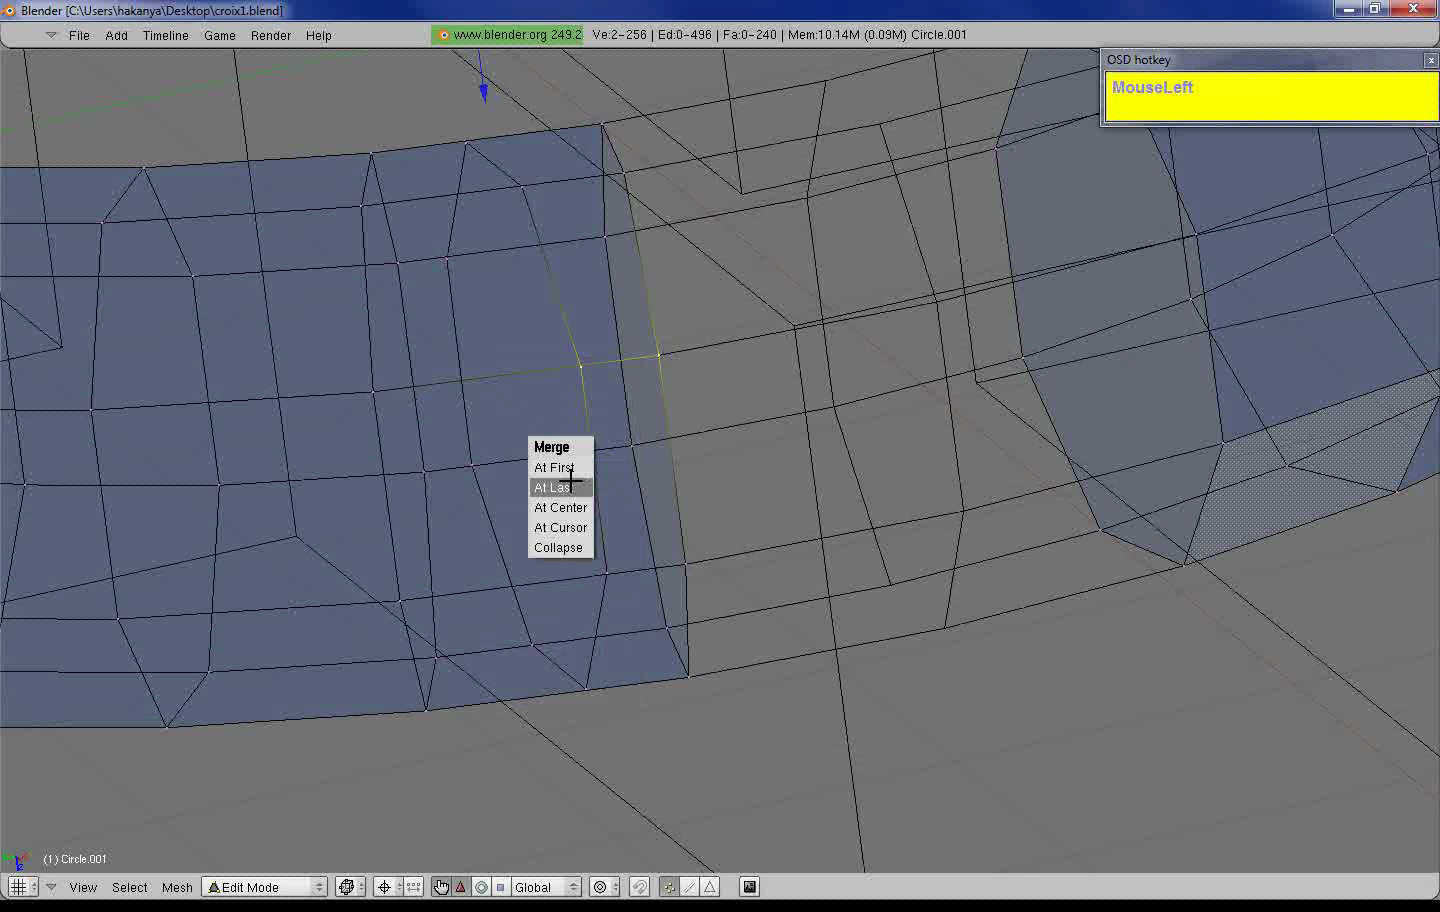Screen dimensions: 1440x912
Task: Open the pivot point selector
Action: tap(387, 887)
